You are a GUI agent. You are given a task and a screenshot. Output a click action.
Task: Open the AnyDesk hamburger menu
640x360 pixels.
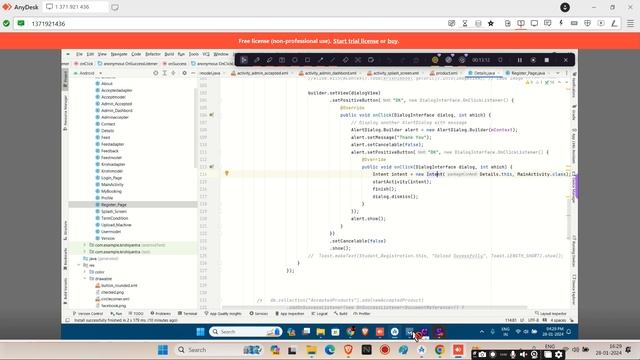tap(630, 24)
